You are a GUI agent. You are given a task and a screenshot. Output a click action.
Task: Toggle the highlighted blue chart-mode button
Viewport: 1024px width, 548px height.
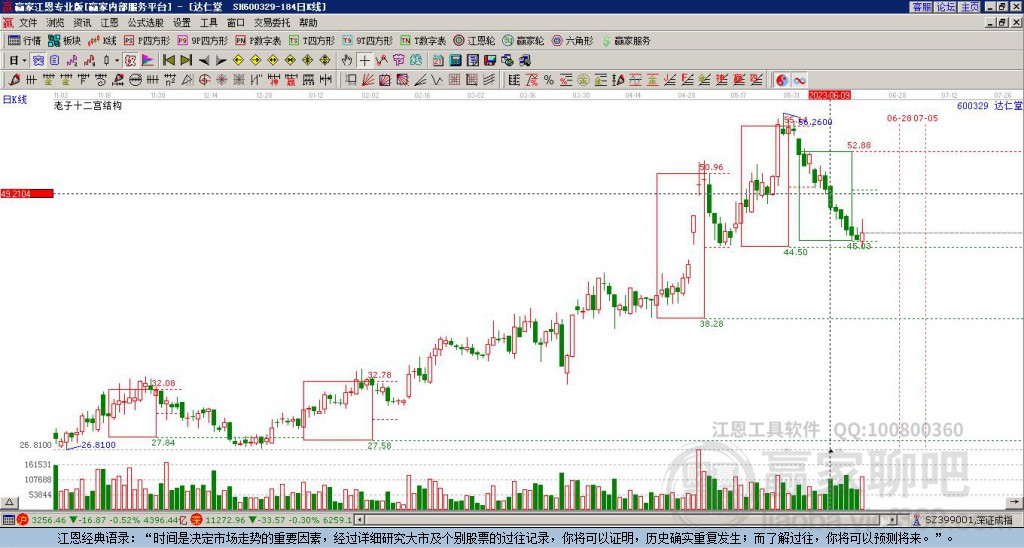pos(39,60)
